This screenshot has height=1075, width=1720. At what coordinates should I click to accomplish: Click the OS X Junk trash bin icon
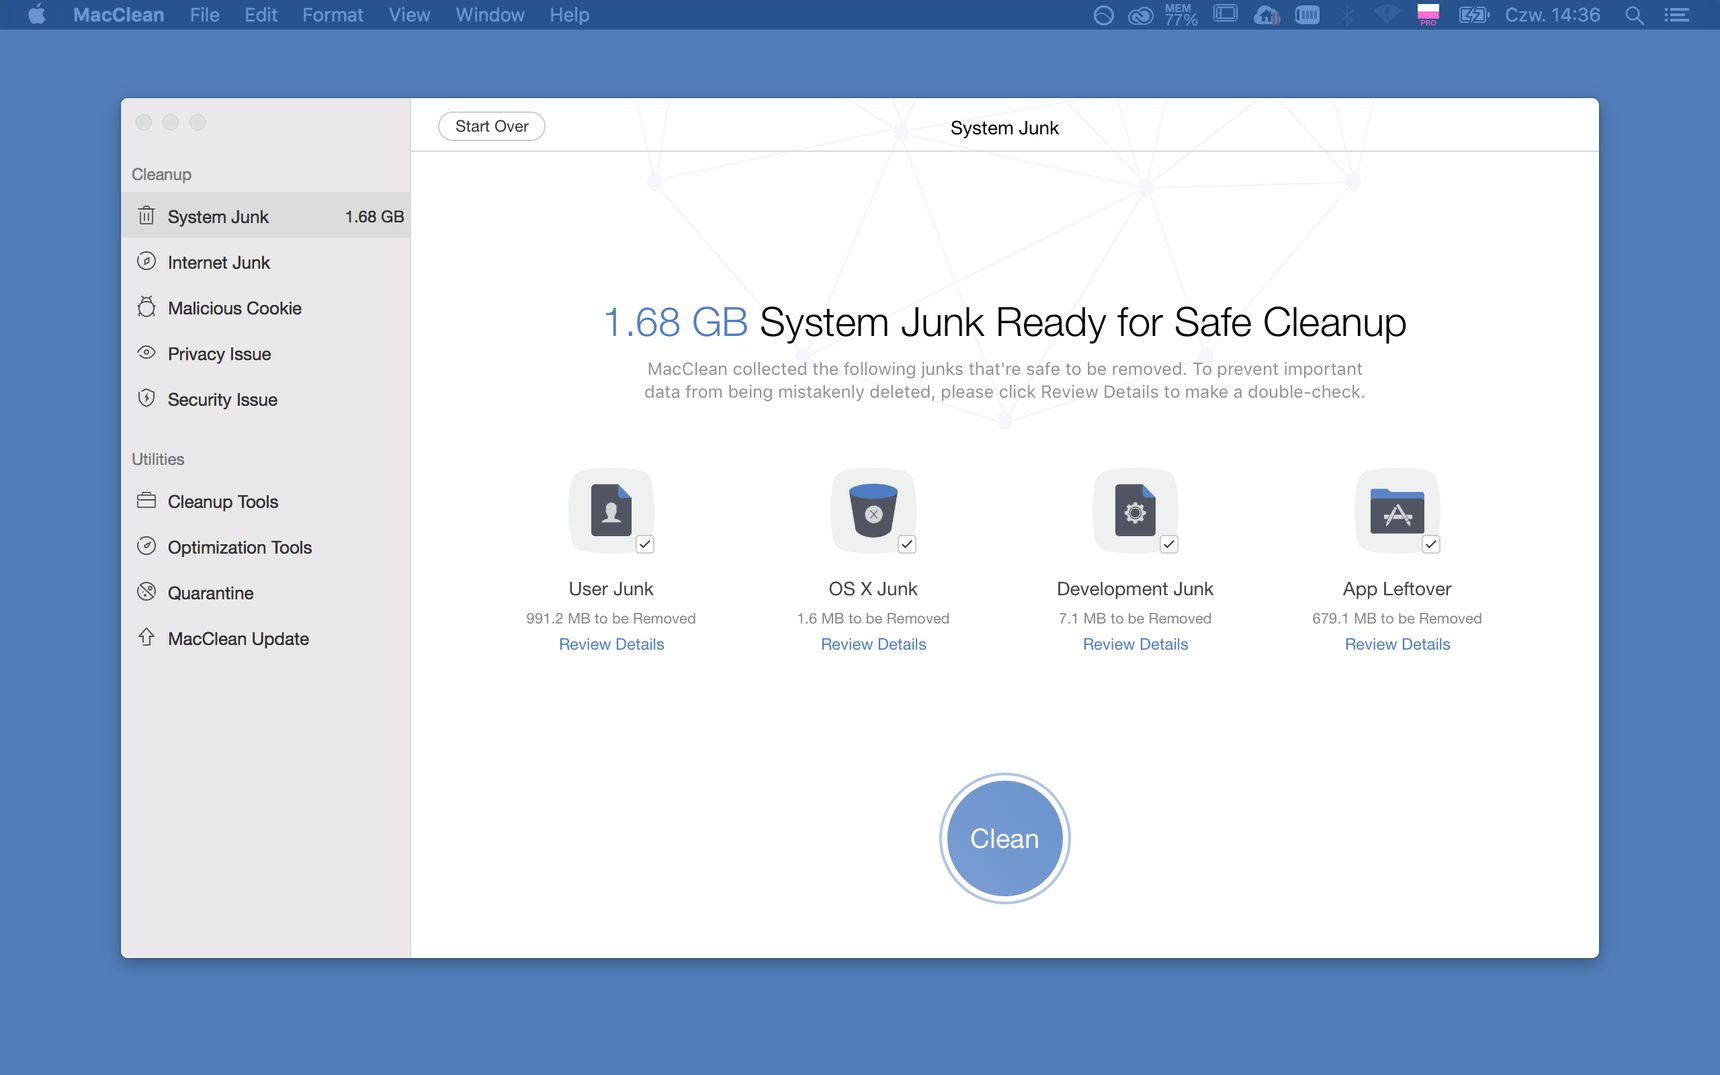click(x=873, y=510)
